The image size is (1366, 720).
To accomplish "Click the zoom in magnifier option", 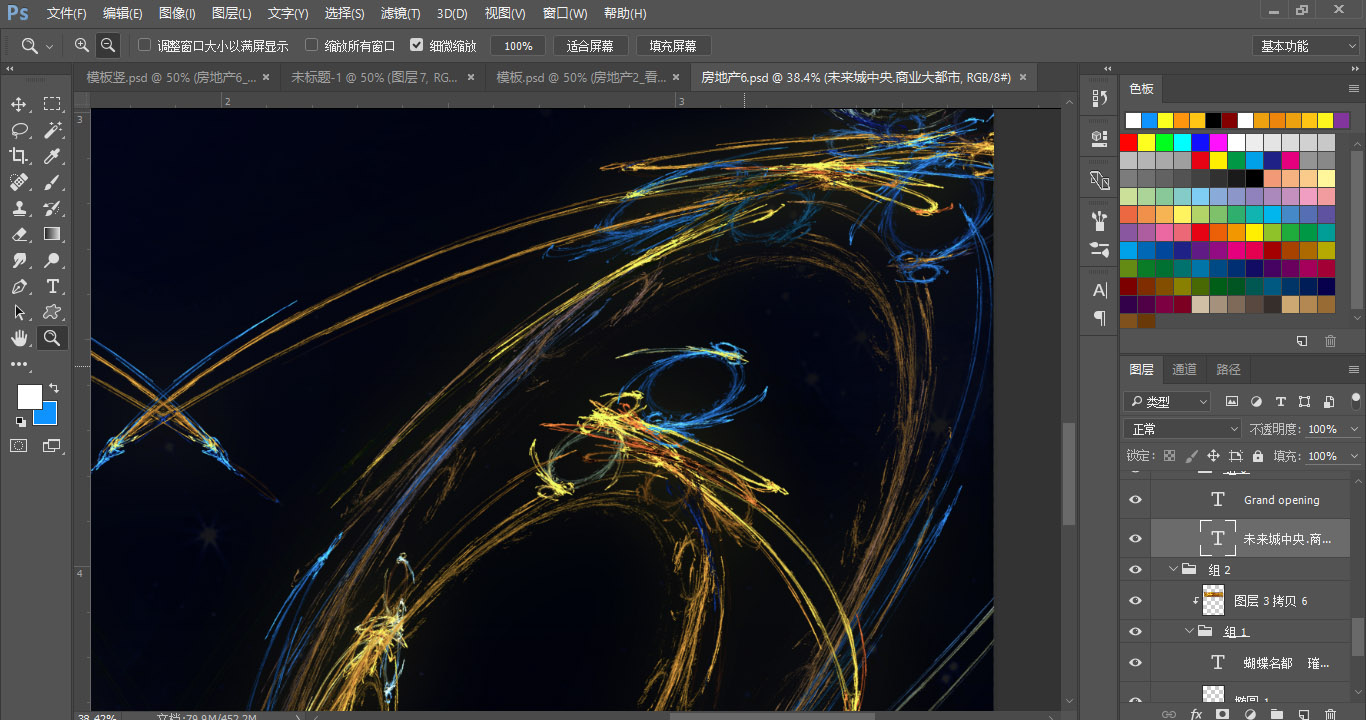I will [82, 45].
